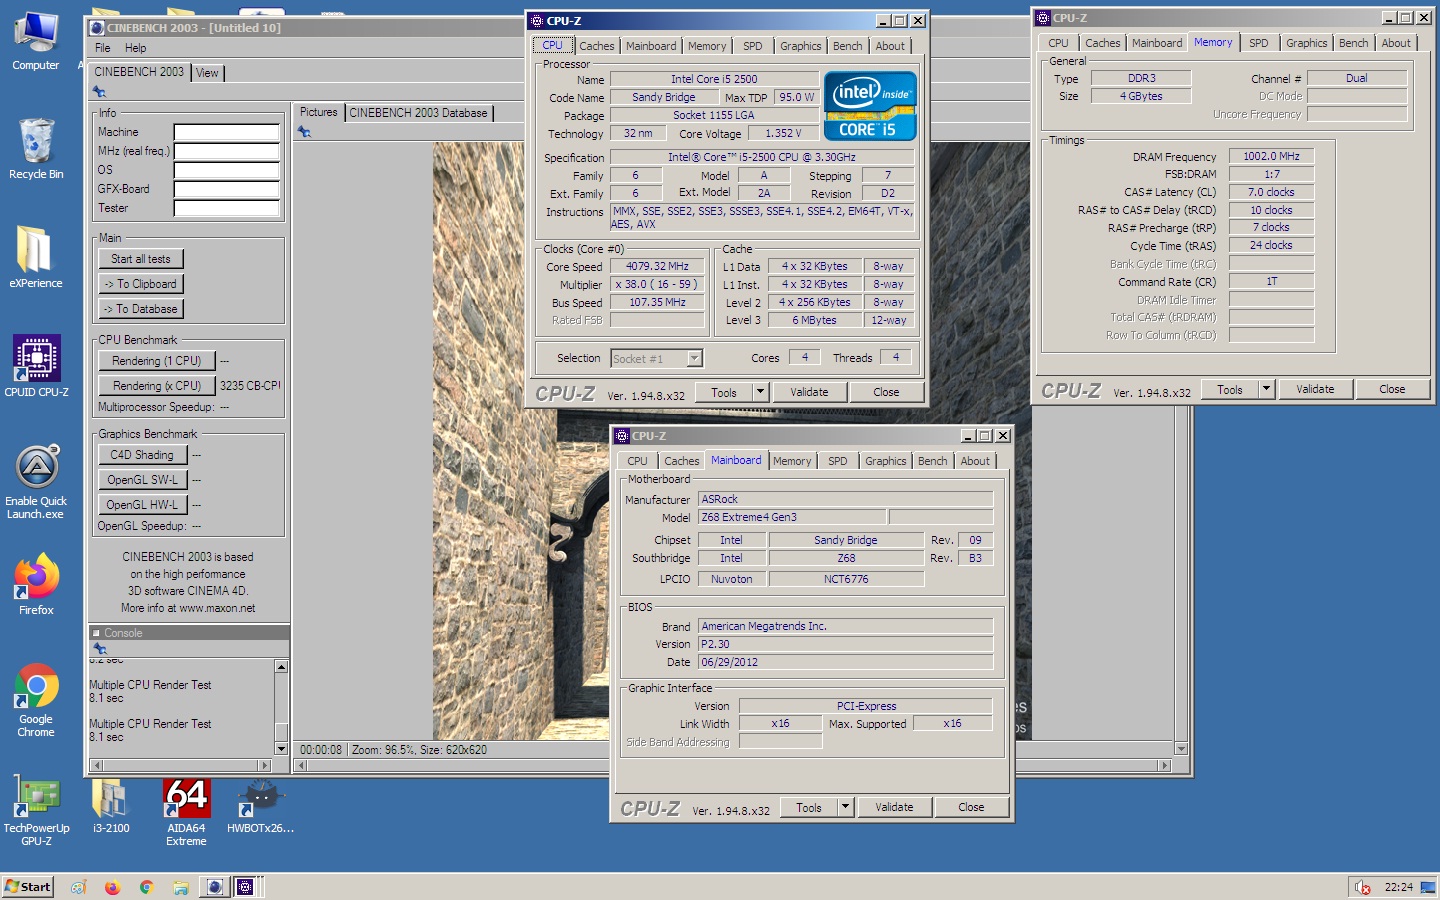
Task: Open Graphics tab in Mainboard CPU-Z window
Action: click(886, 461)
